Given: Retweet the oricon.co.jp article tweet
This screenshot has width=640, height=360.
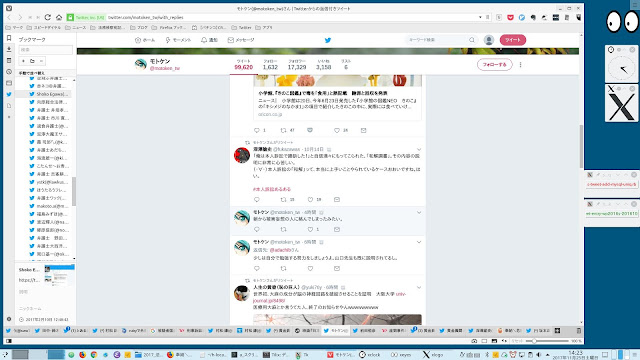Looking at the screenshot, I should click(283, 130).
